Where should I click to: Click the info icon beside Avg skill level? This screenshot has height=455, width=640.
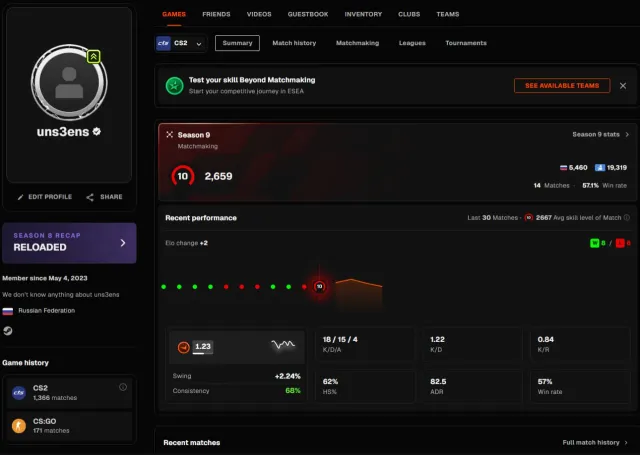click(627, 218)
